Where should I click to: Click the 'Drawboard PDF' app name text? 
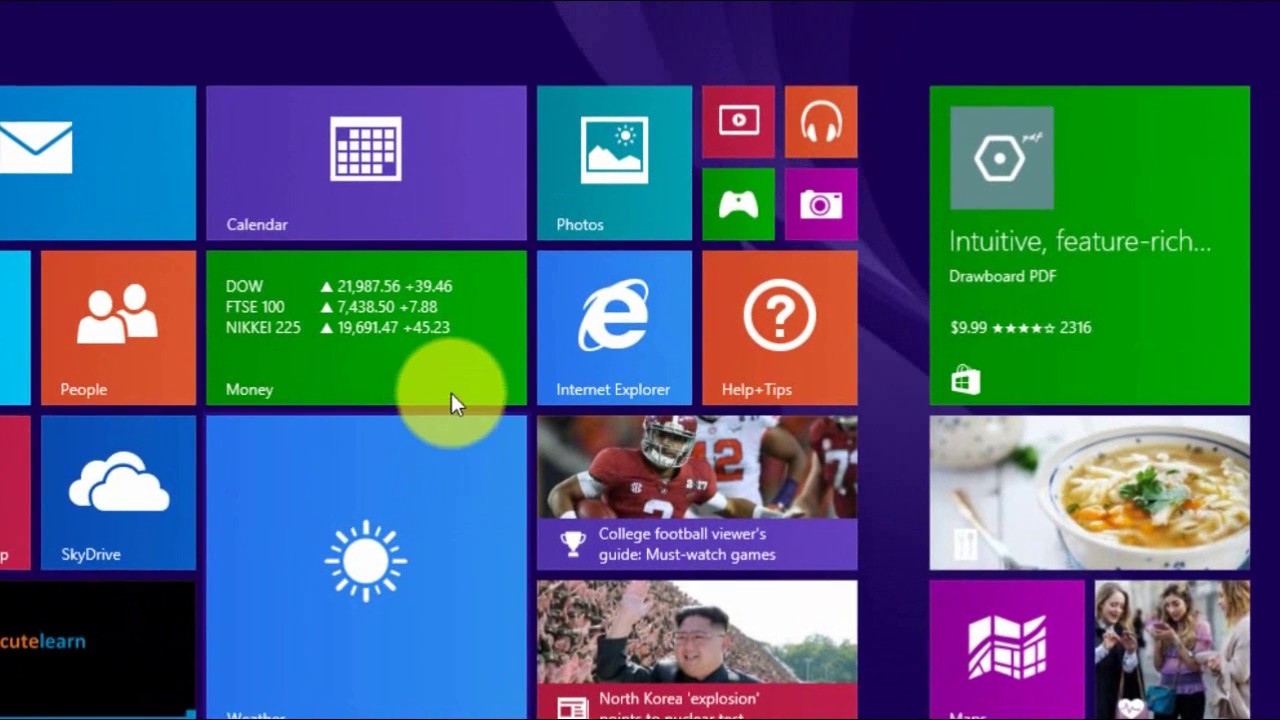1002,276
